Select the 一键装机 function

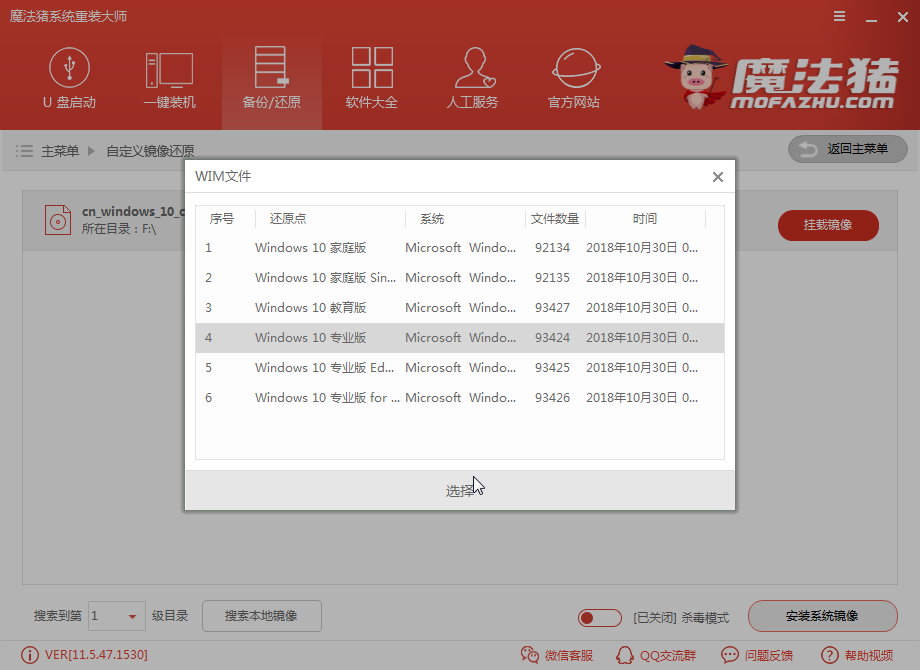click(170, 78)
